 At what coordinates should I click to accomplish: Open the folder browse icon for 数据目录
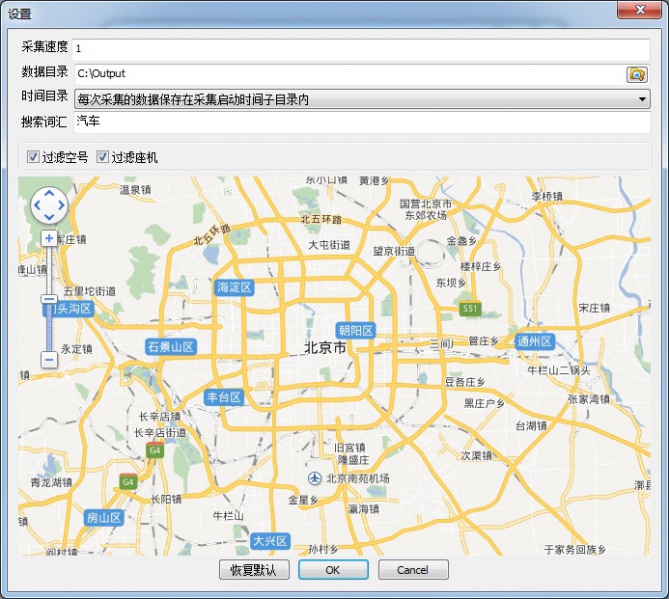637,74
